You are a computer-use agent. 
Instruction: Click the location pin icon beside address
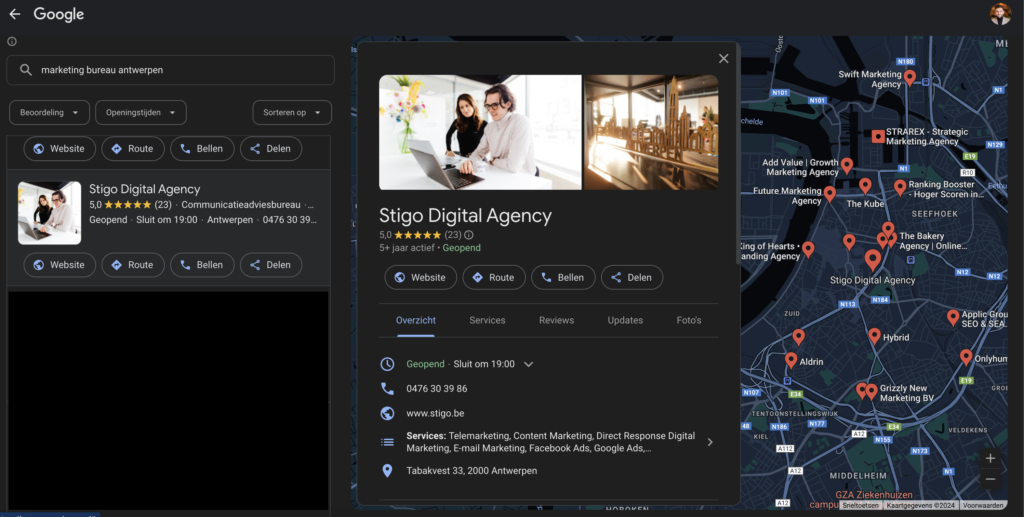coord(387,471)
